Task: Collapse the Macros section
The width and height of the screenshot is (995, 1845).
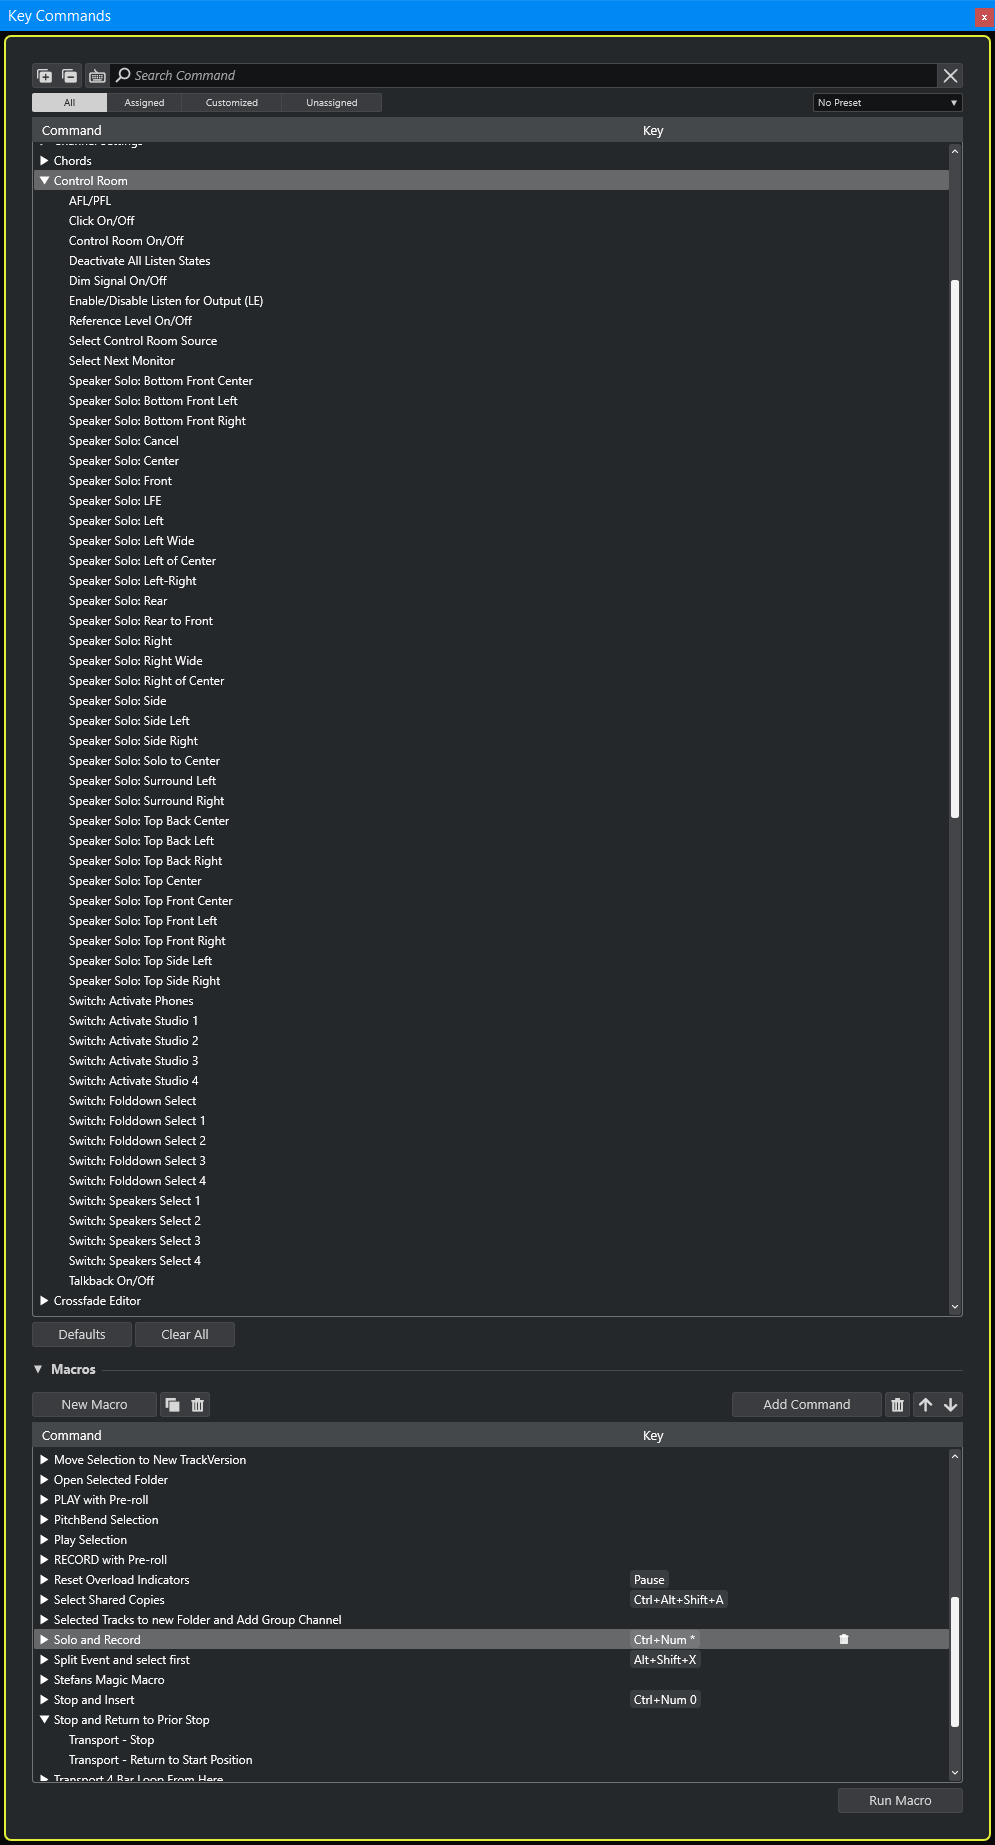Action: pyautogui.click(x=39, y=1370)
